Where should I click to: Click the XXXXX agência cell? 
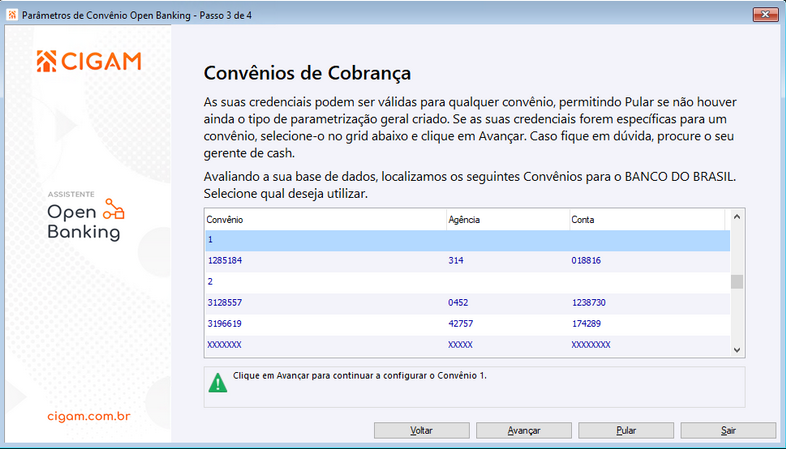click(x=460, y=345)
